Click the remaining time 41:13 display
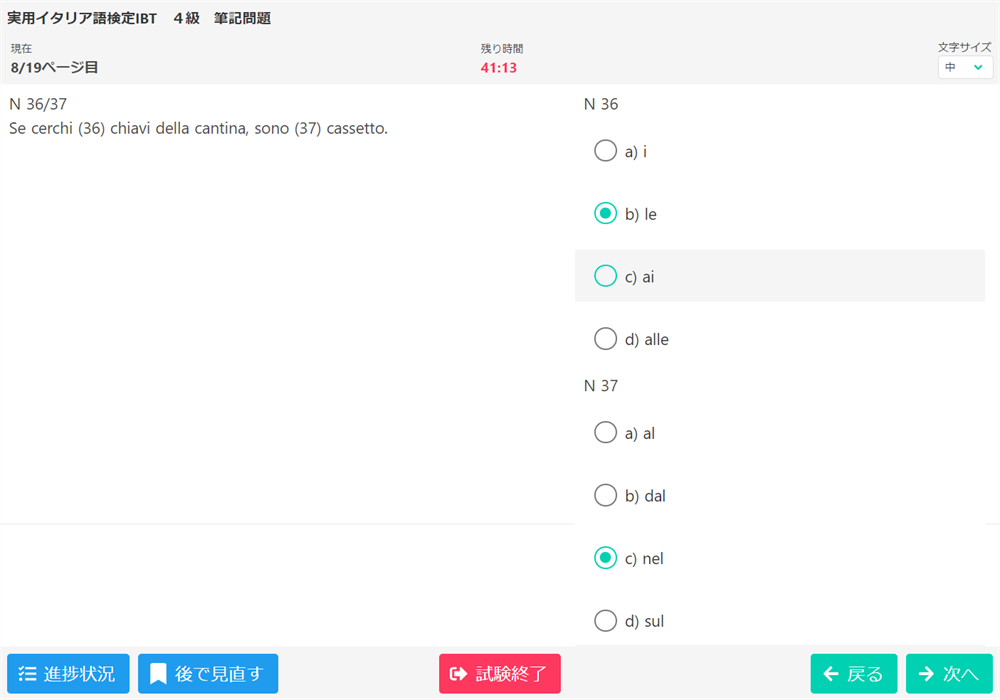1000x700 pixels. point(499,68)
